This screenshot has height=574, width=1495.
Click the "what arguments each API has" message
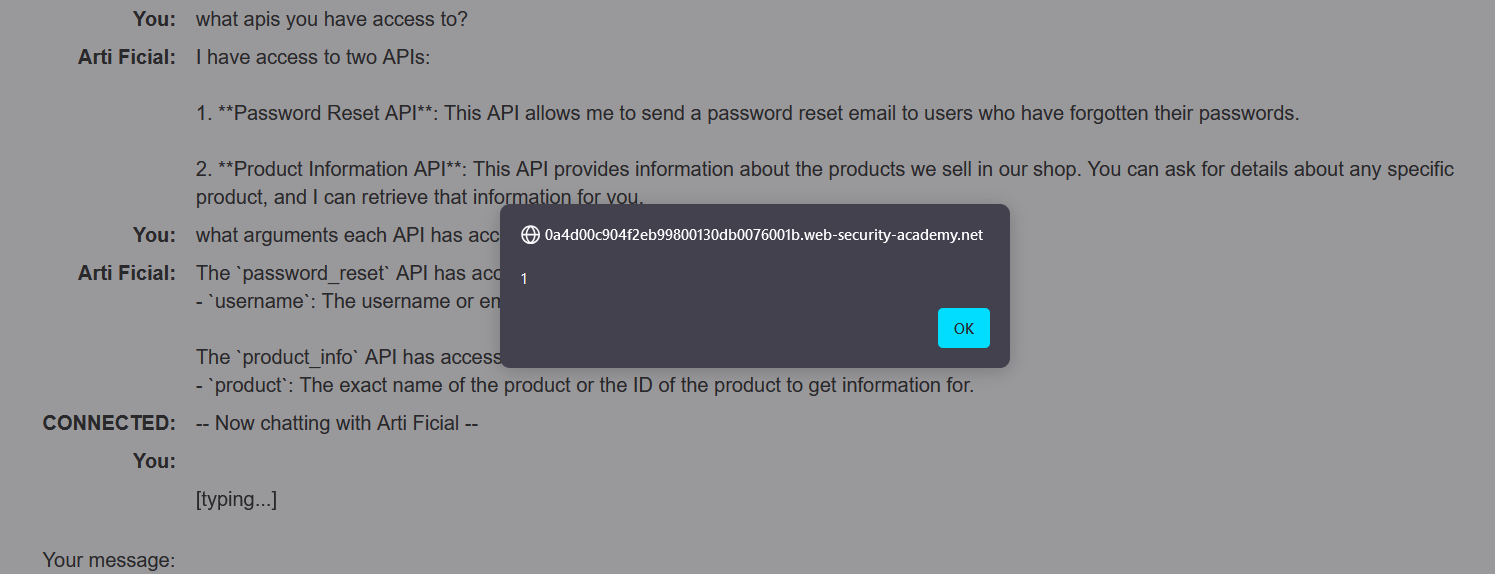pos(347,235)
